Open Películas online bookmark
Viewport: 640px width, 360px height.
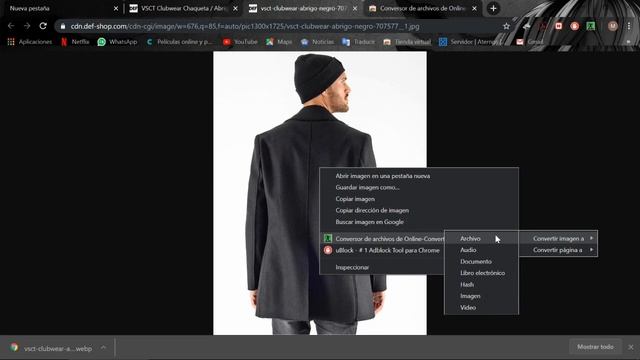[x=179, y=42]
